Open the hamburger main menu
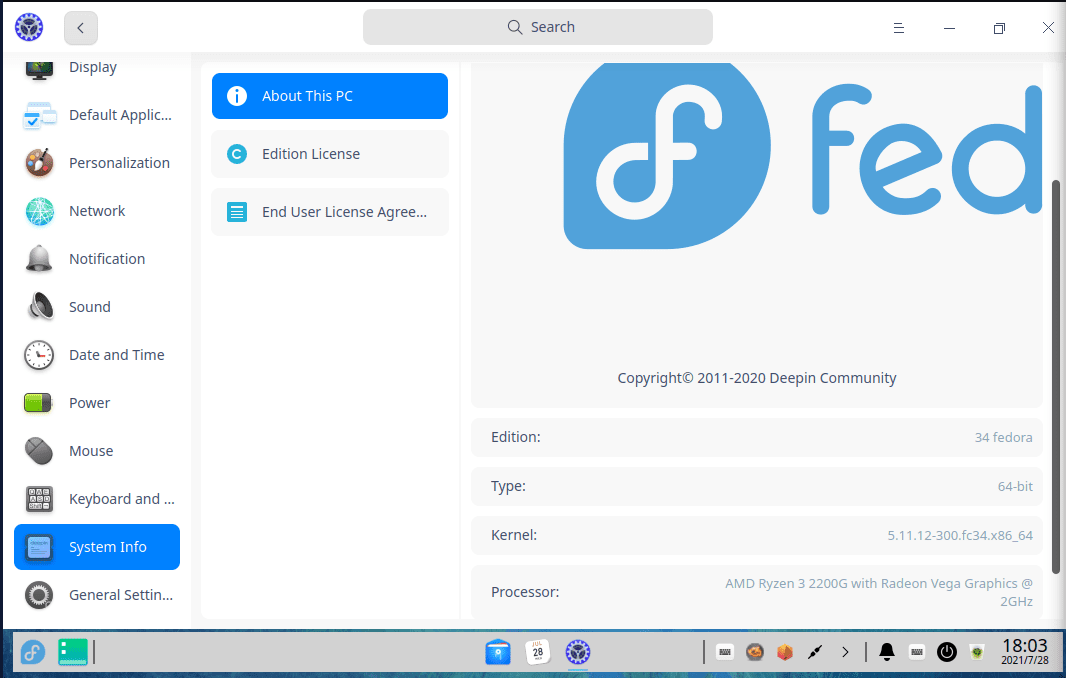Viewport: 1066px width, 678px height. point(899,28)
